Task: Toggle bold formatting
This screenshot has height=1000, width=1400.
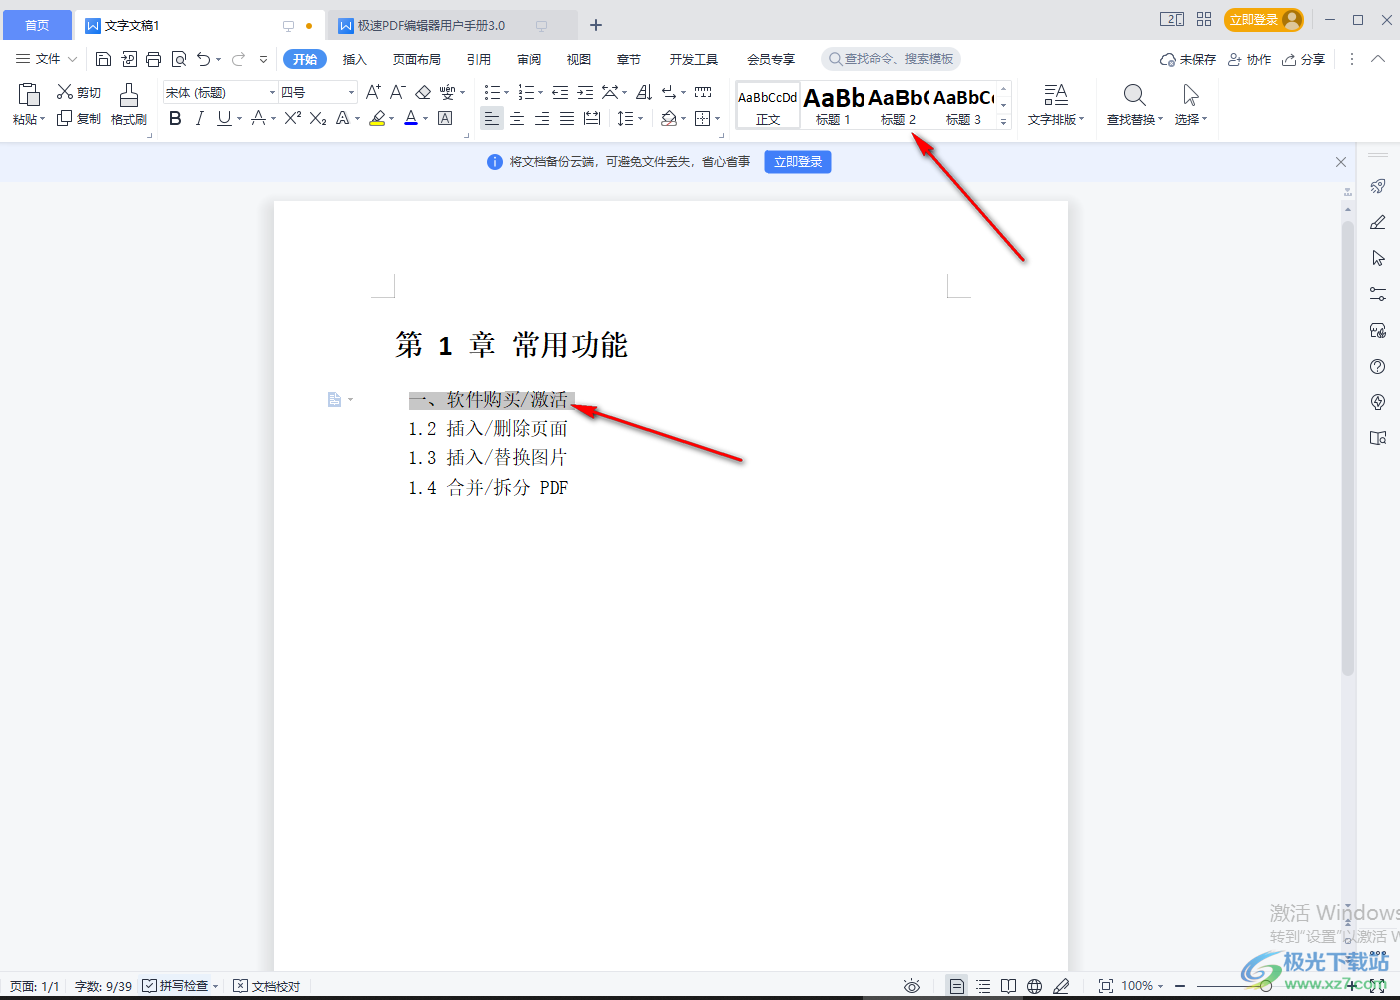Action: pos(175,118)
